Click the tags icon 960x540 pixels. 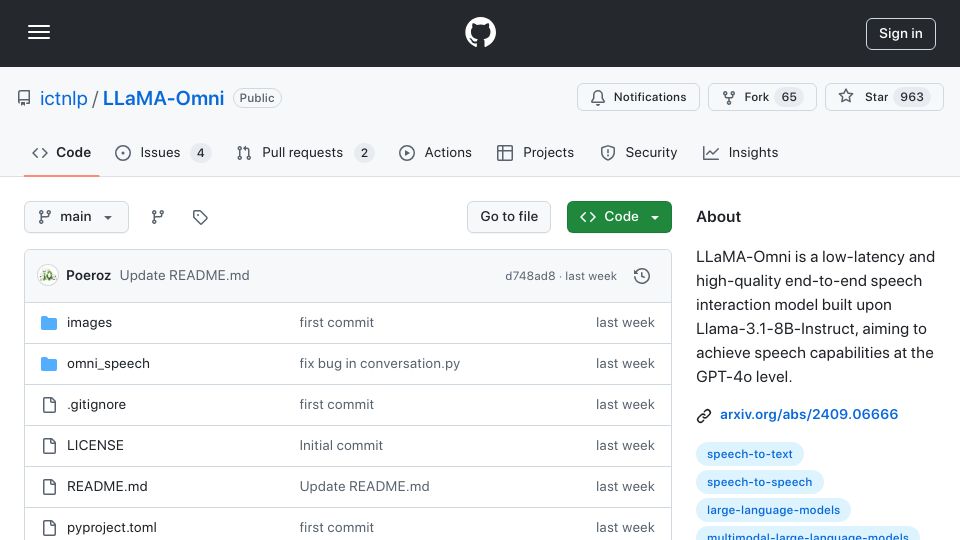click(x=200, y=217)
